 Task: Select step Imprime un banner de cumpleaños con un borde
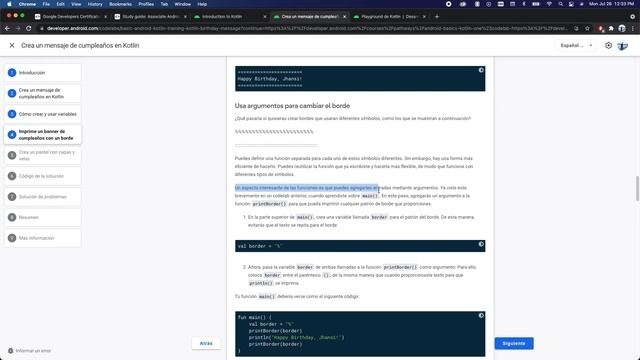tap(43, 135)
